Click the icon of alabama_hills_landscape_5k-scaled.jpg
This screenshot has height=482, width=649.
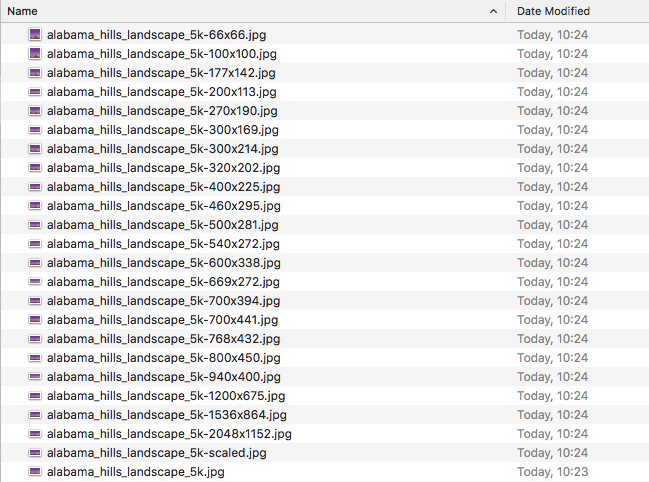click(35, 453)
